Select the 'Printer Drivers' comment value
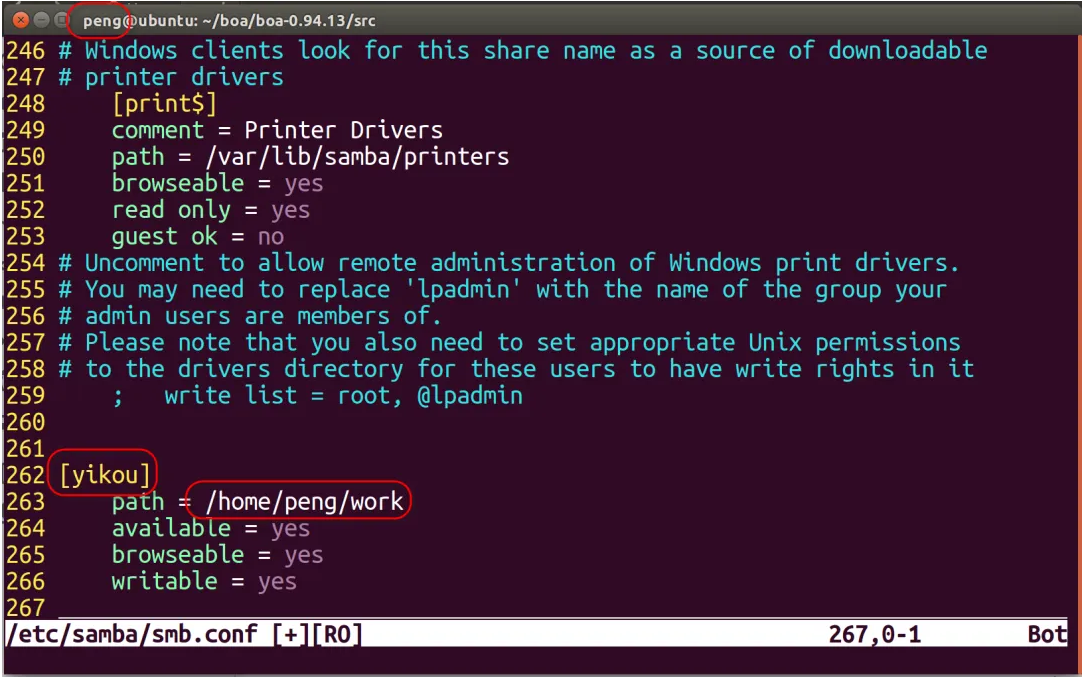1086x677 pixels. point(343,130)
